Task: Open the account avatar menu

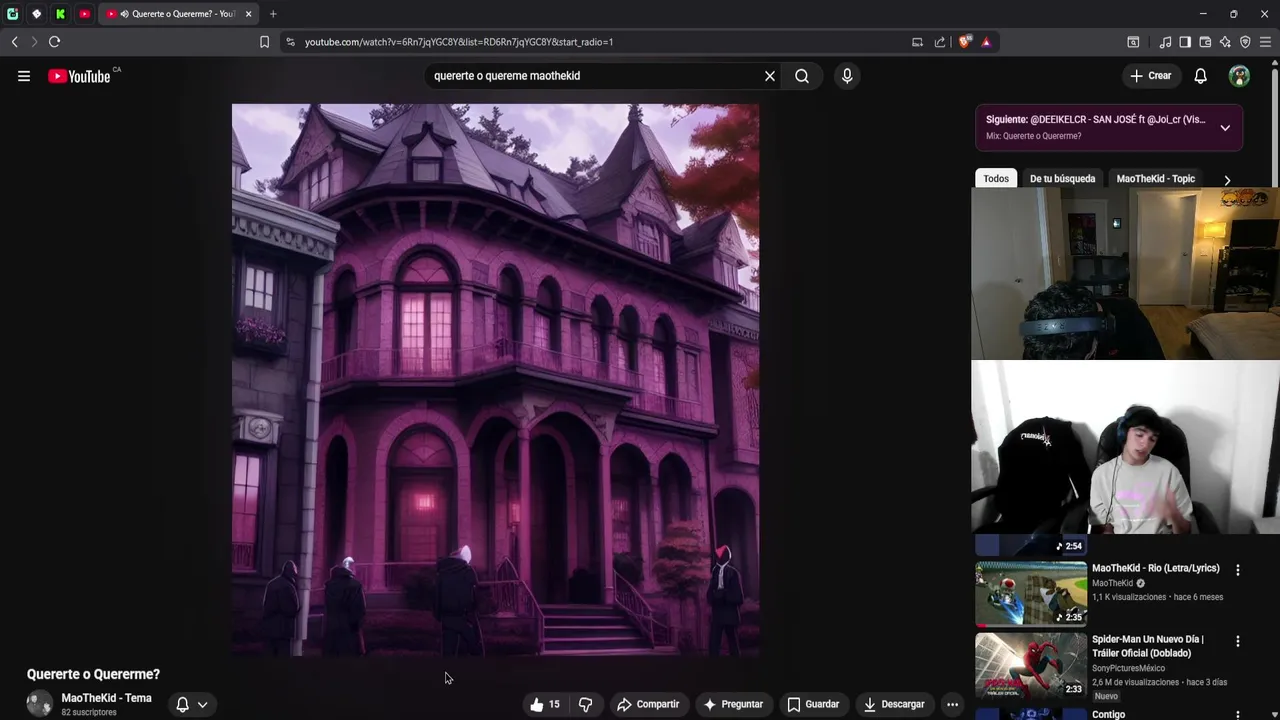Action: (x=1239, y=76)
